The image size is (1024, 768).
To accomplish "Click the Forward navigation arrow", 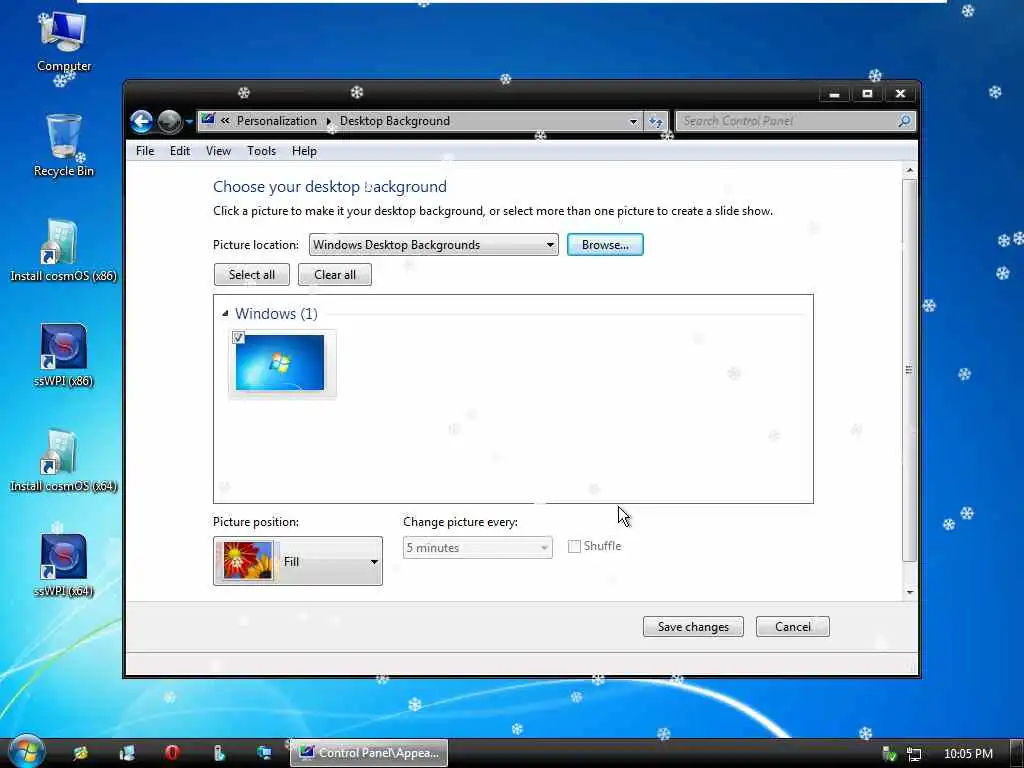I will pos(170,121).
